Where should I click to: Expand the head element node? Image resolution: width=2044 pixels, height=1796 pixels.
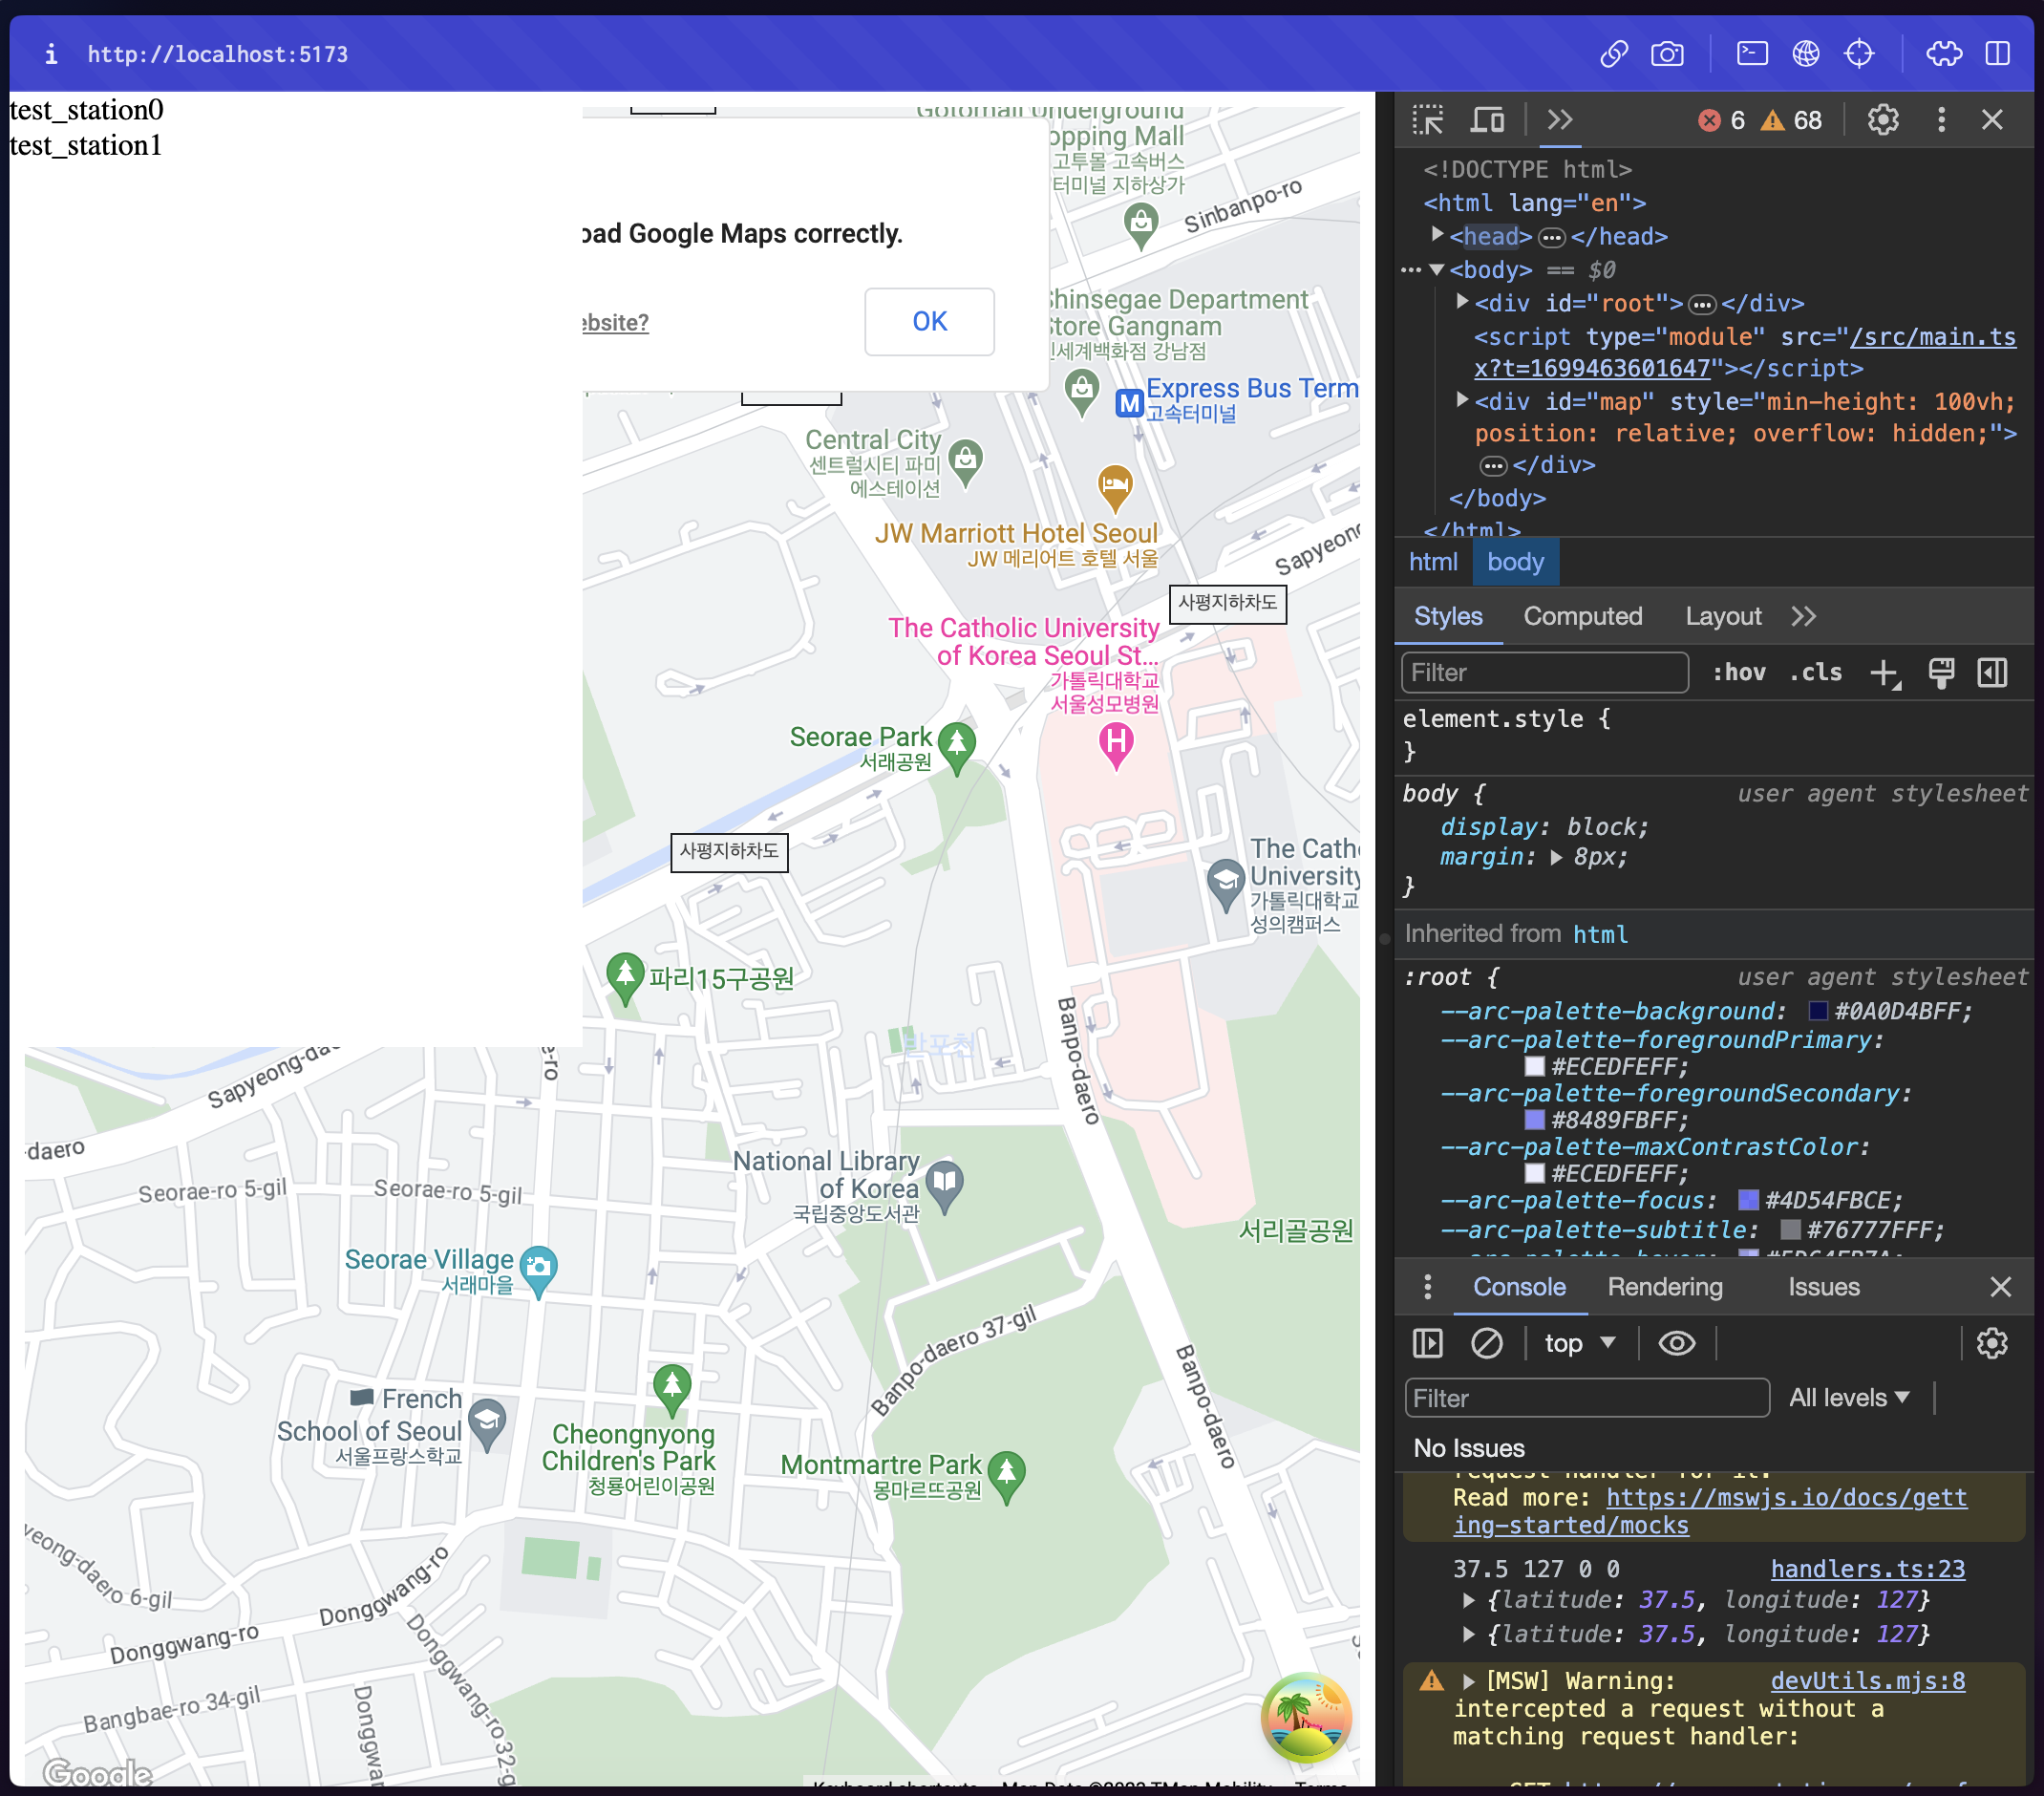point(1437,235)
